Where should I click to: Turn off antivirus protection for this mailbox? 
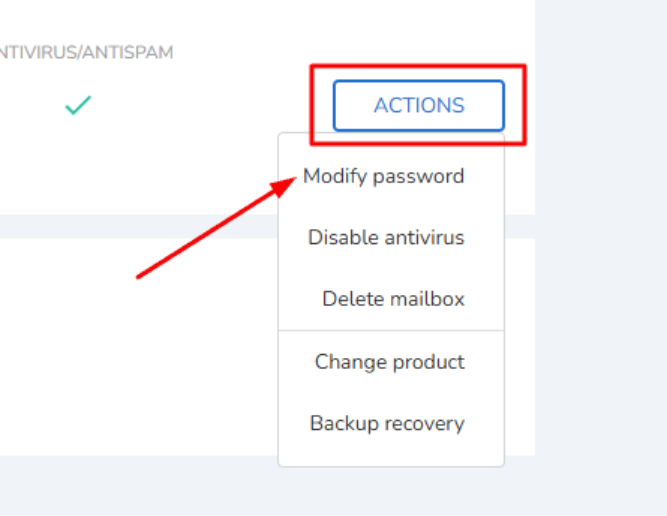[386, 237]
